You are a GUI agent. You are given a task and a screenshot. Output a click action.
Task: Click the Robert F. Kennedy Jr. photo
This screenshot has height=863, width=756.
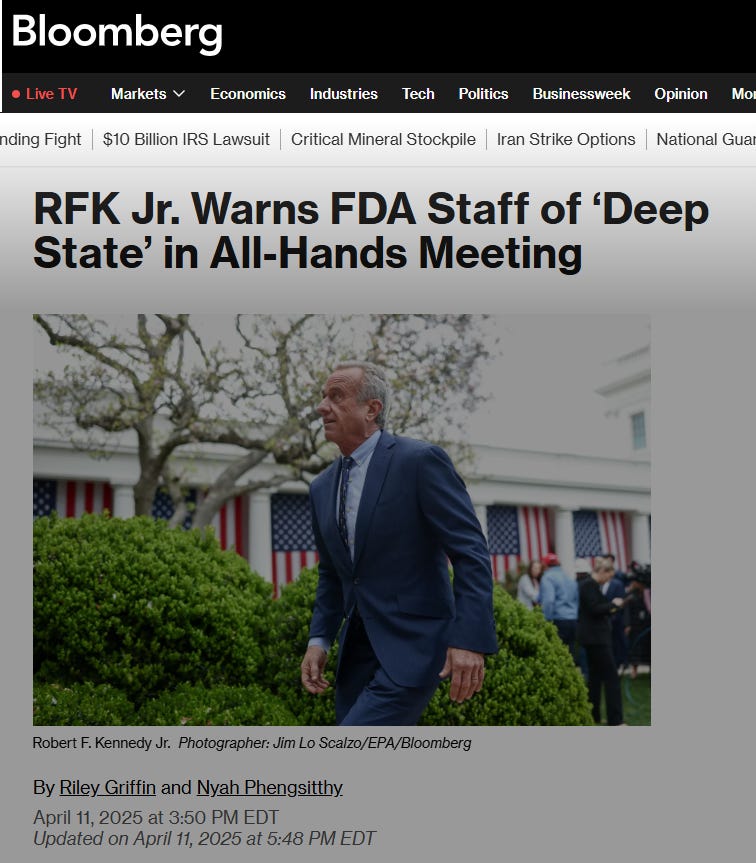click(342, 520)
